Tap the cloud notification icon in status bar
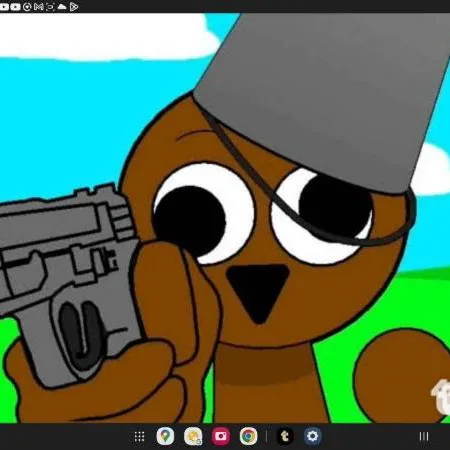Screen dimensions: 450x450 (x=62, y=6)
